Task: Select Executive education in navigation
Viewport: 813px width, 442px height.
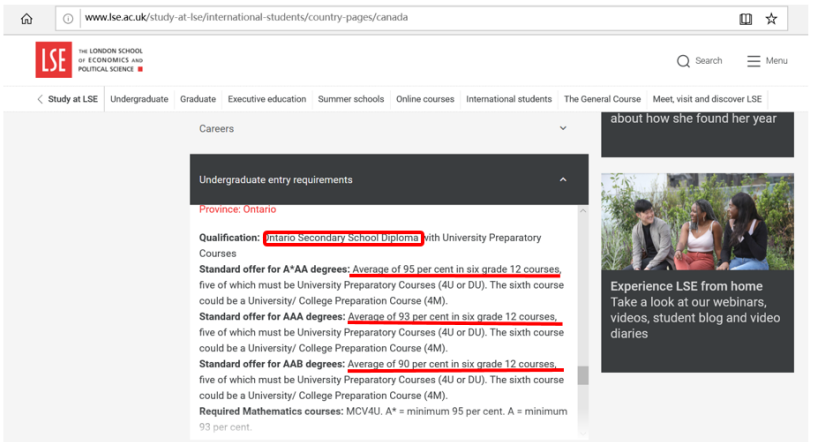Action: [x=267, y=99]
